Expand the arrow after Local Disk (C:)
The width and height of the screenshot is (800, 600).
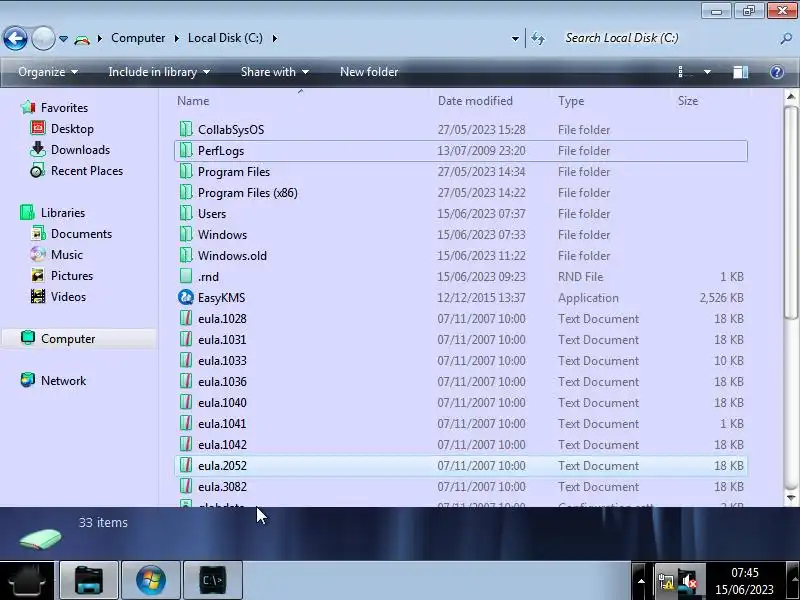point(275,38)
